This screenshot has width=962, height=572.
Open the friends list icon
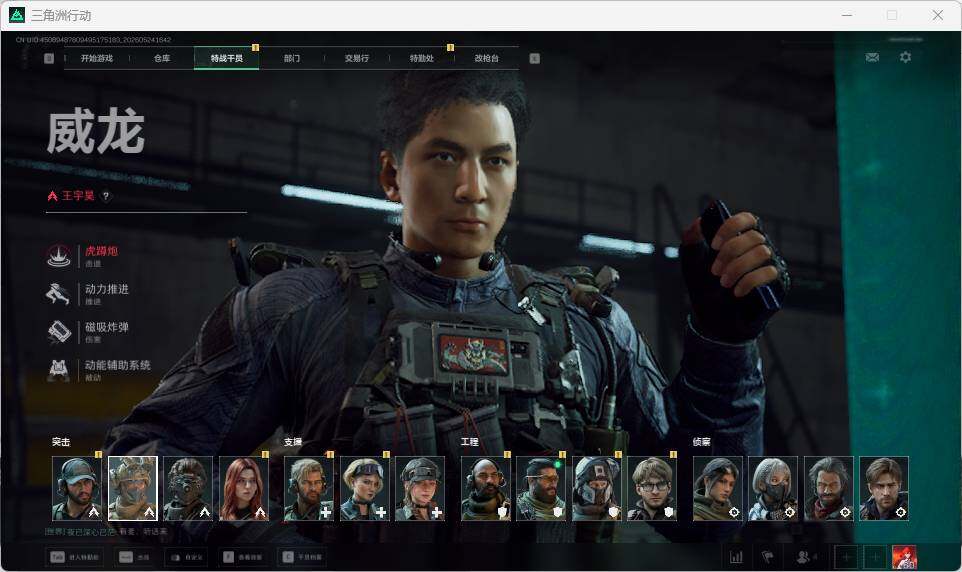pos(804,557)
